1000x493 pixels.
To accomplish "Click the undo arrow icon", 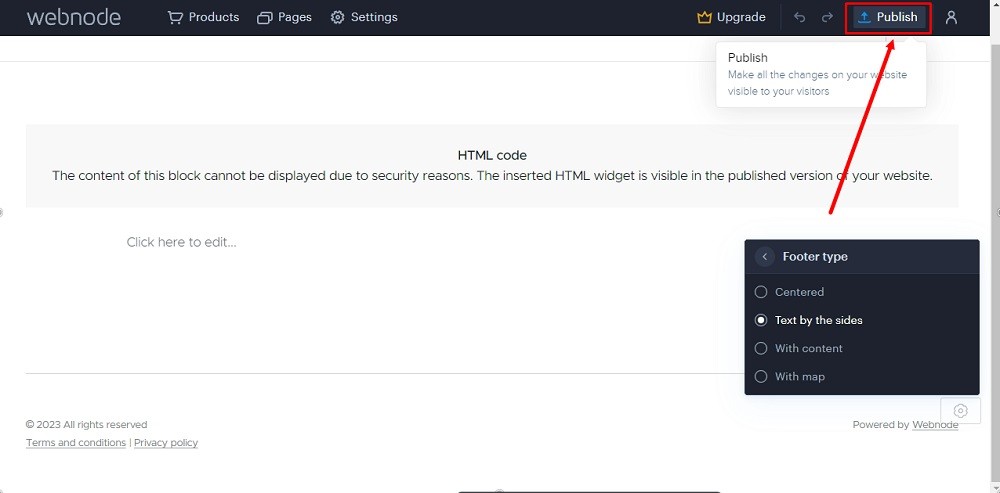I will [800, 17].
